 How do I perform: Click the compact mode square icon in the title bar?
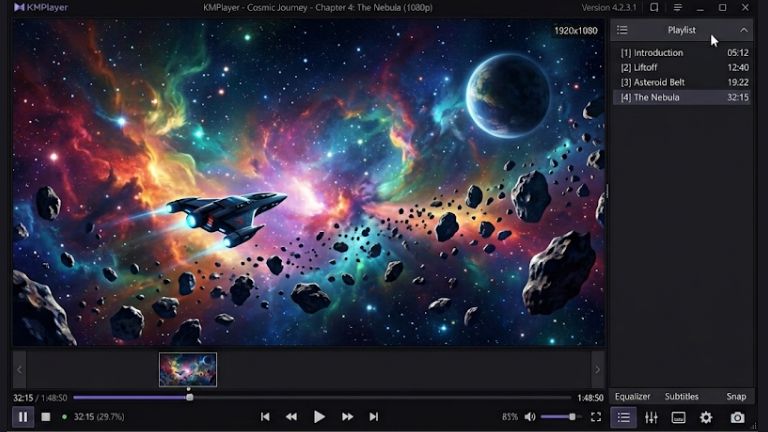click(654, 7)
